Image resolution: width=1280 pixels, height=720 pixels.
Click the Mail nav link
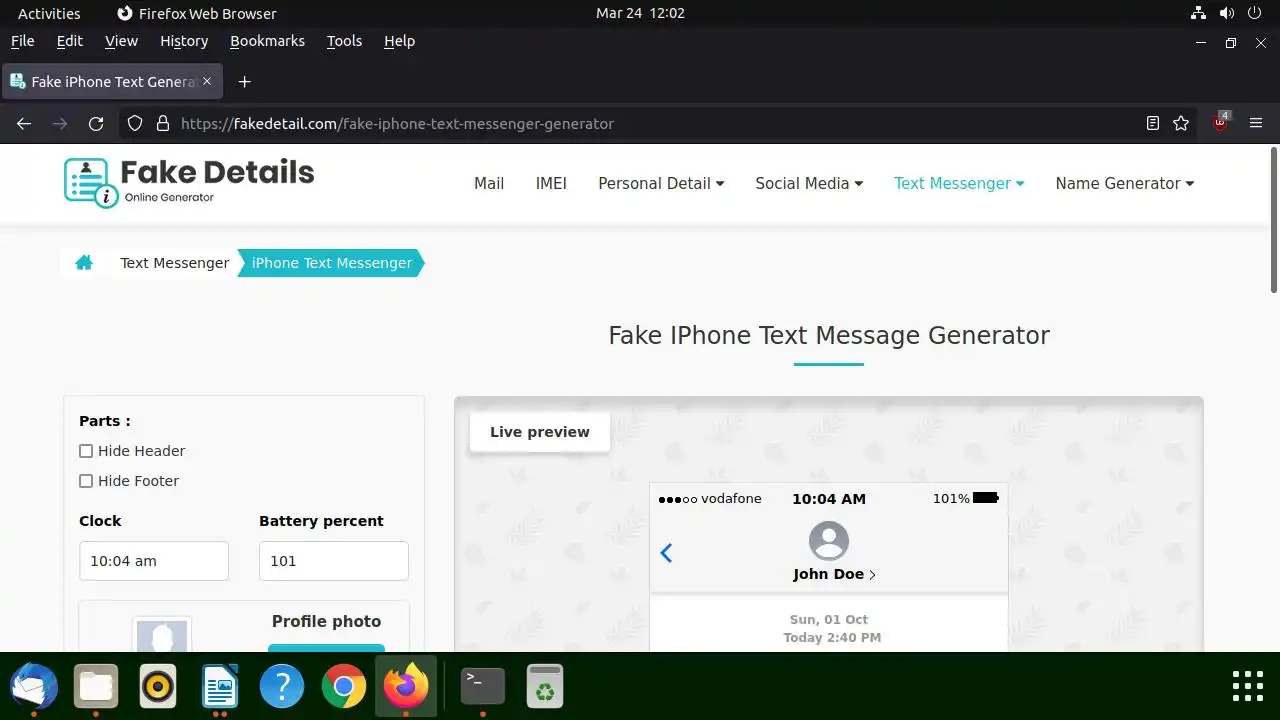pyautogui.click(x=489, y=183)
